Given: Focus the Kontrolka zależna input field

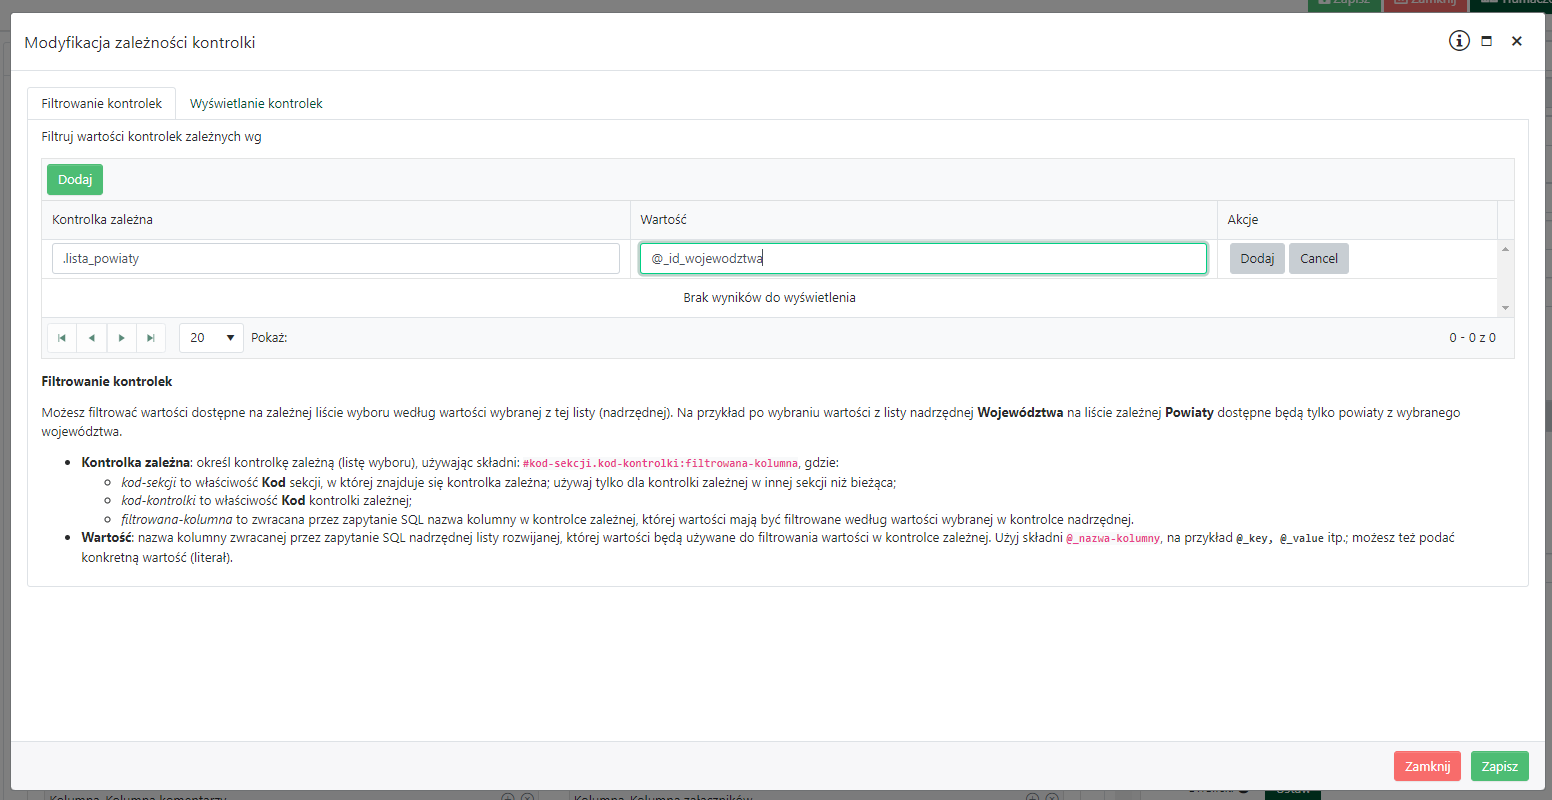Looking at the screenshot, I should click(336, 258).
